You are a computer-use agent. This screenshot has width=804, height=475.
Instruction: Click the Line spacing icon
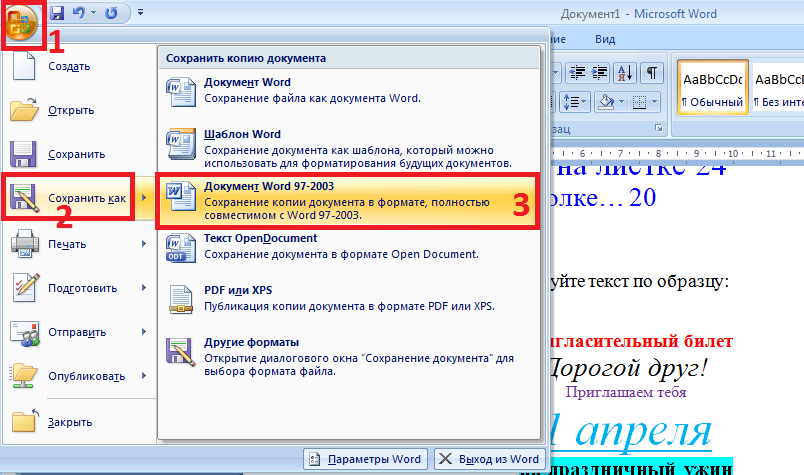[x=575, y=102]
